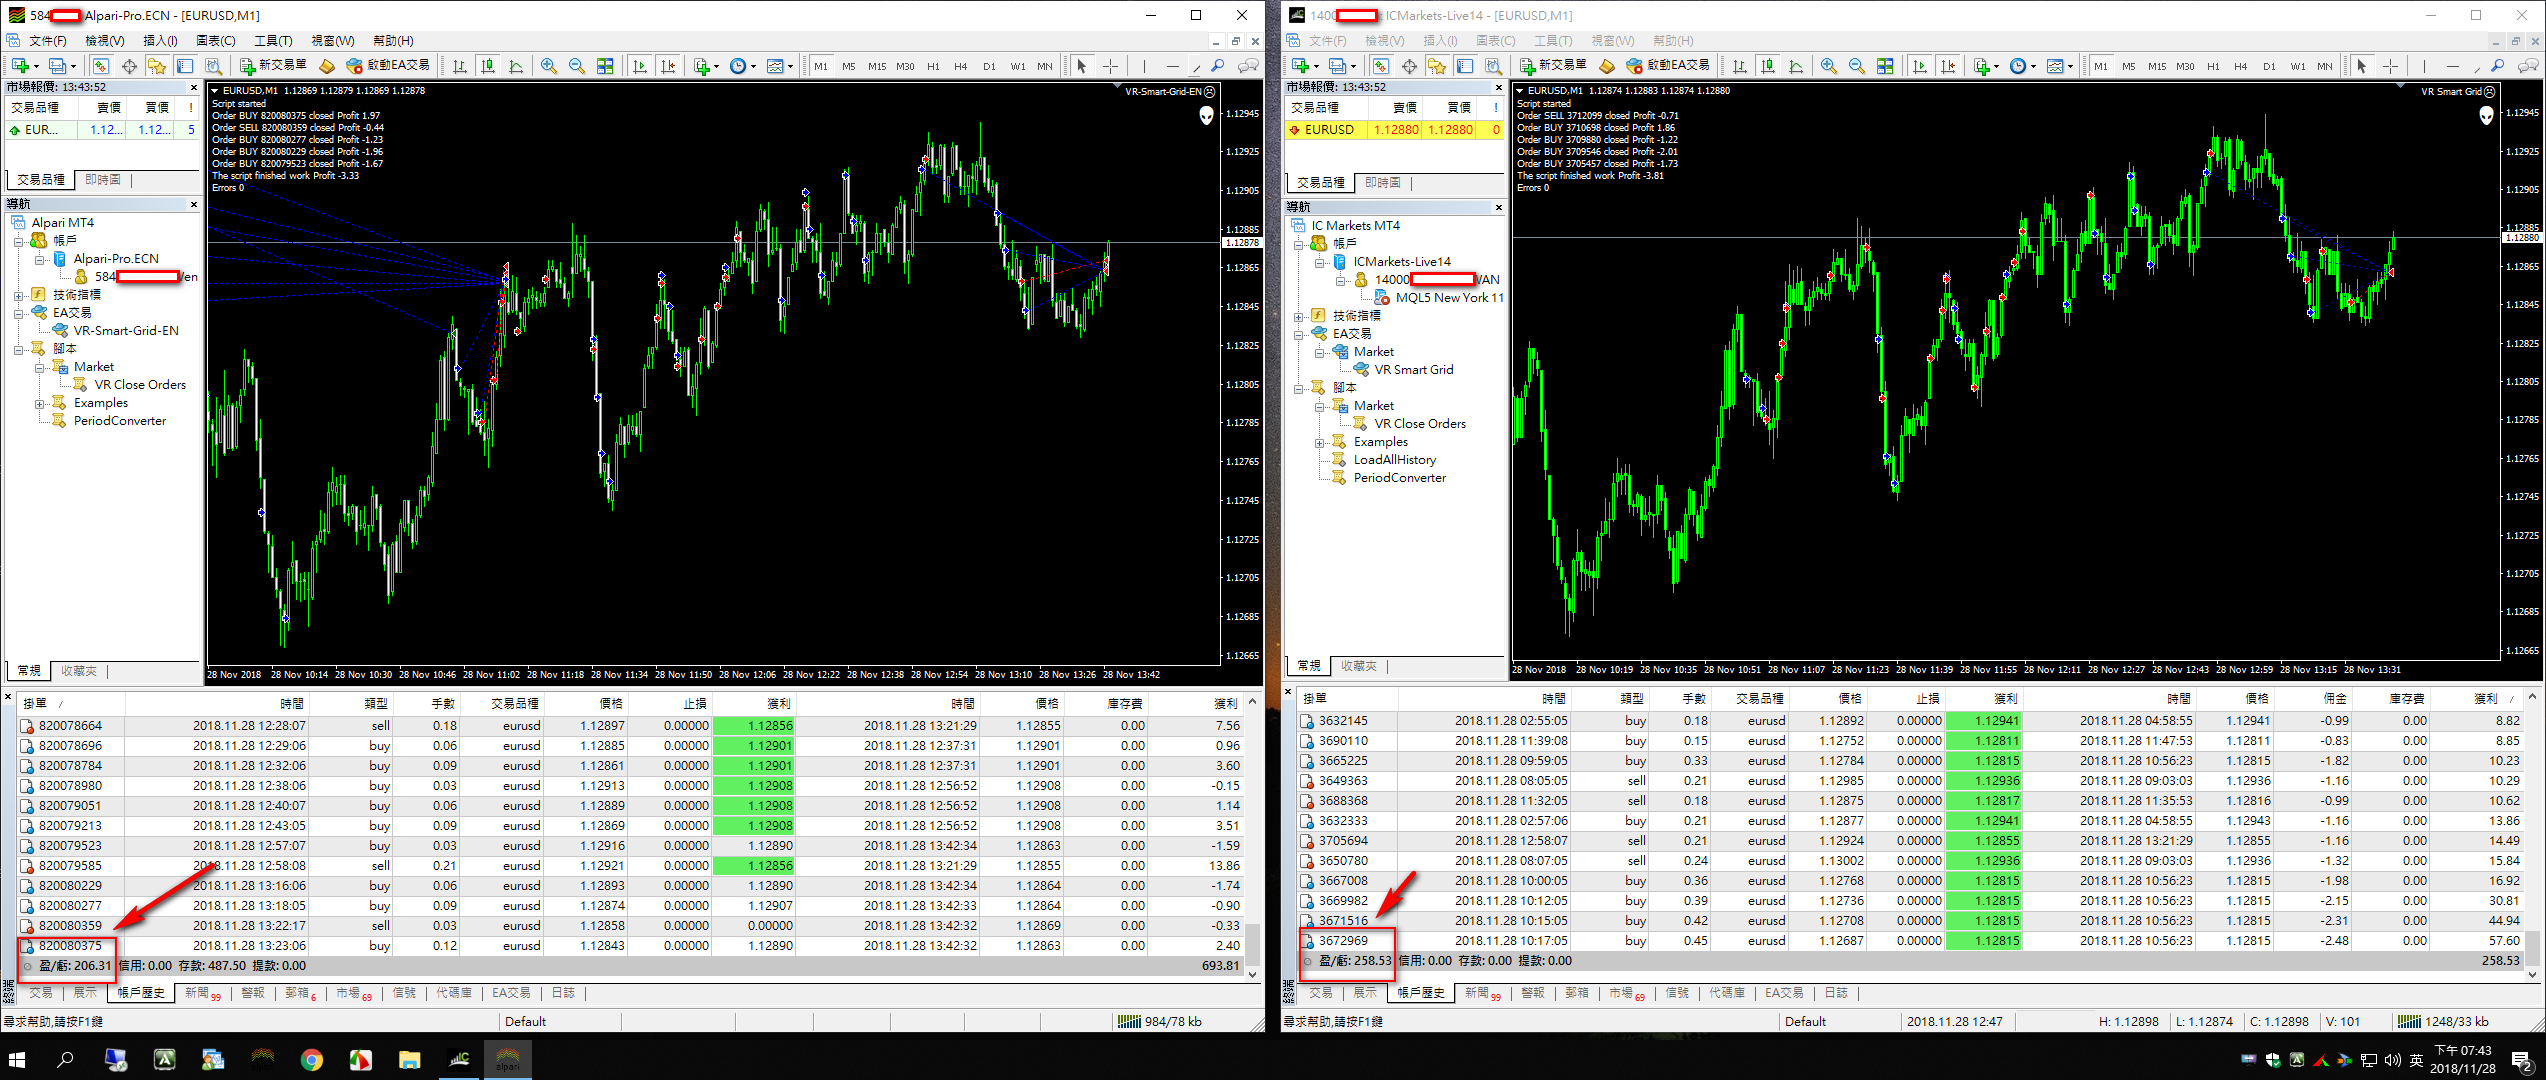The height and width of the screenshot is (1080, 2546).
Task: Click tile windows icon in Alpari toolbar
Action: (x=605, y=66)
